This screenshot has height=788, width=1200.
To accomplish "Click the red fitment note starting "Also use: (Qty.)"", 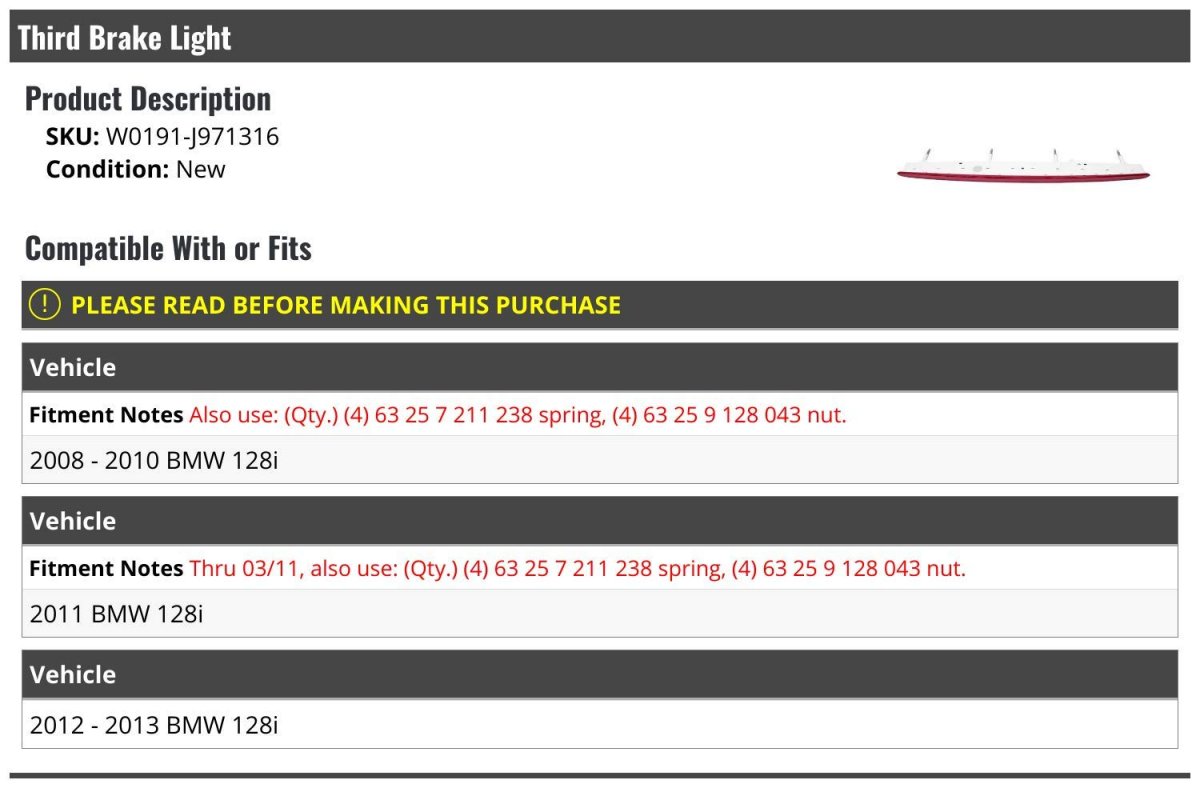I will point(517,415).
